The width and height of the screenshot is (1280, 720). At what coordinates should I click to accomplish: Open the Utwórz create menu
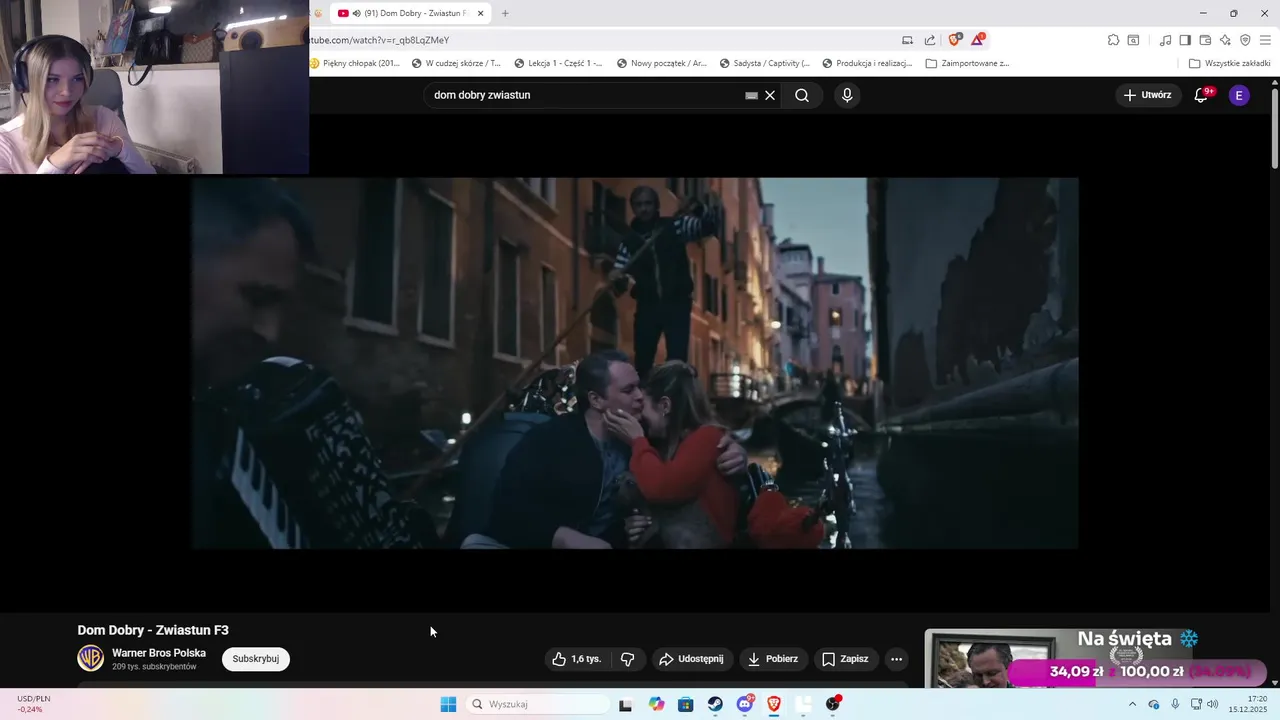(x=1147, y=95)
